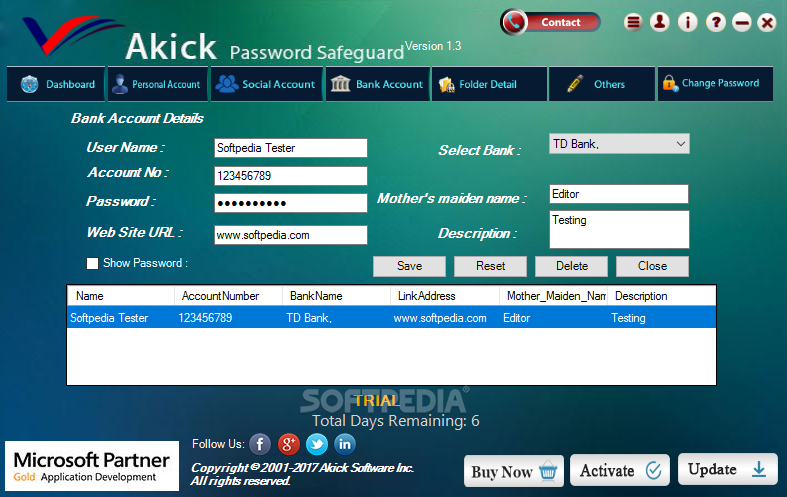Viewport: 787px width, 497px height.
Task: Close the application with the X icon
Action: coord(767,22)
